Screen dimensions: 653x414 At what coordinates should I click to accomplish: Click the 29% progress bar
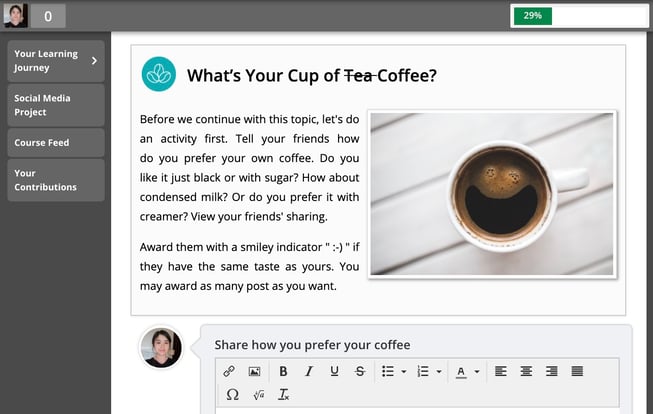(x=580, y=16)
